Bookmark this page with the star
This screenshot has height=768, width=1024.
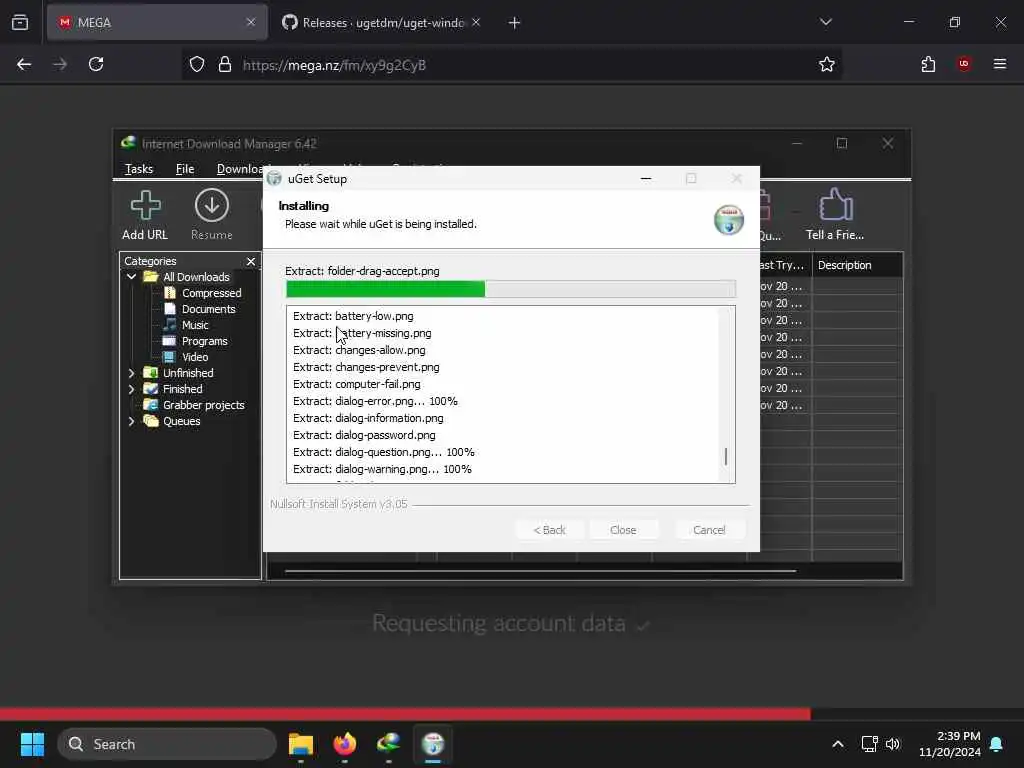tap(827, 64)
